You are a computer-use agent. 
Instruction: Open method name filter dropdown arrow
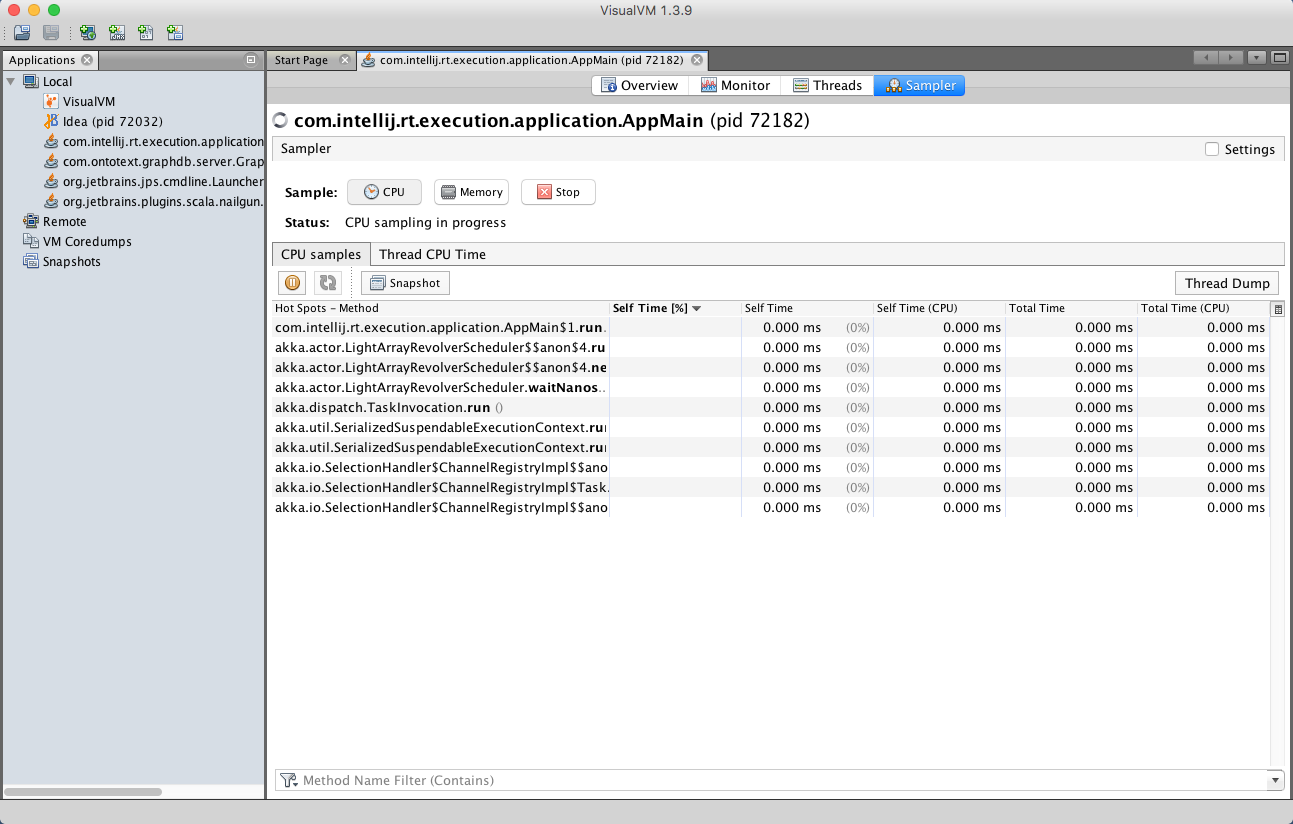1275,780
